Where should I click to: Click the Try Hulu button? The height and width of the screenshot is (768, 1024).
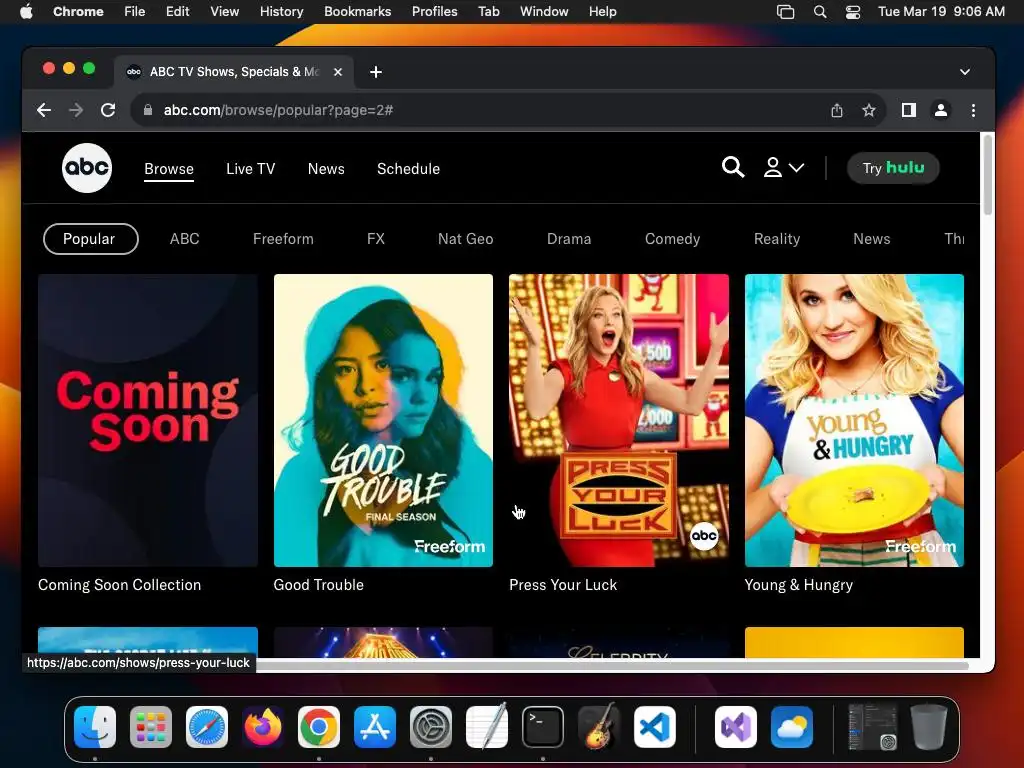pos(893,168)
